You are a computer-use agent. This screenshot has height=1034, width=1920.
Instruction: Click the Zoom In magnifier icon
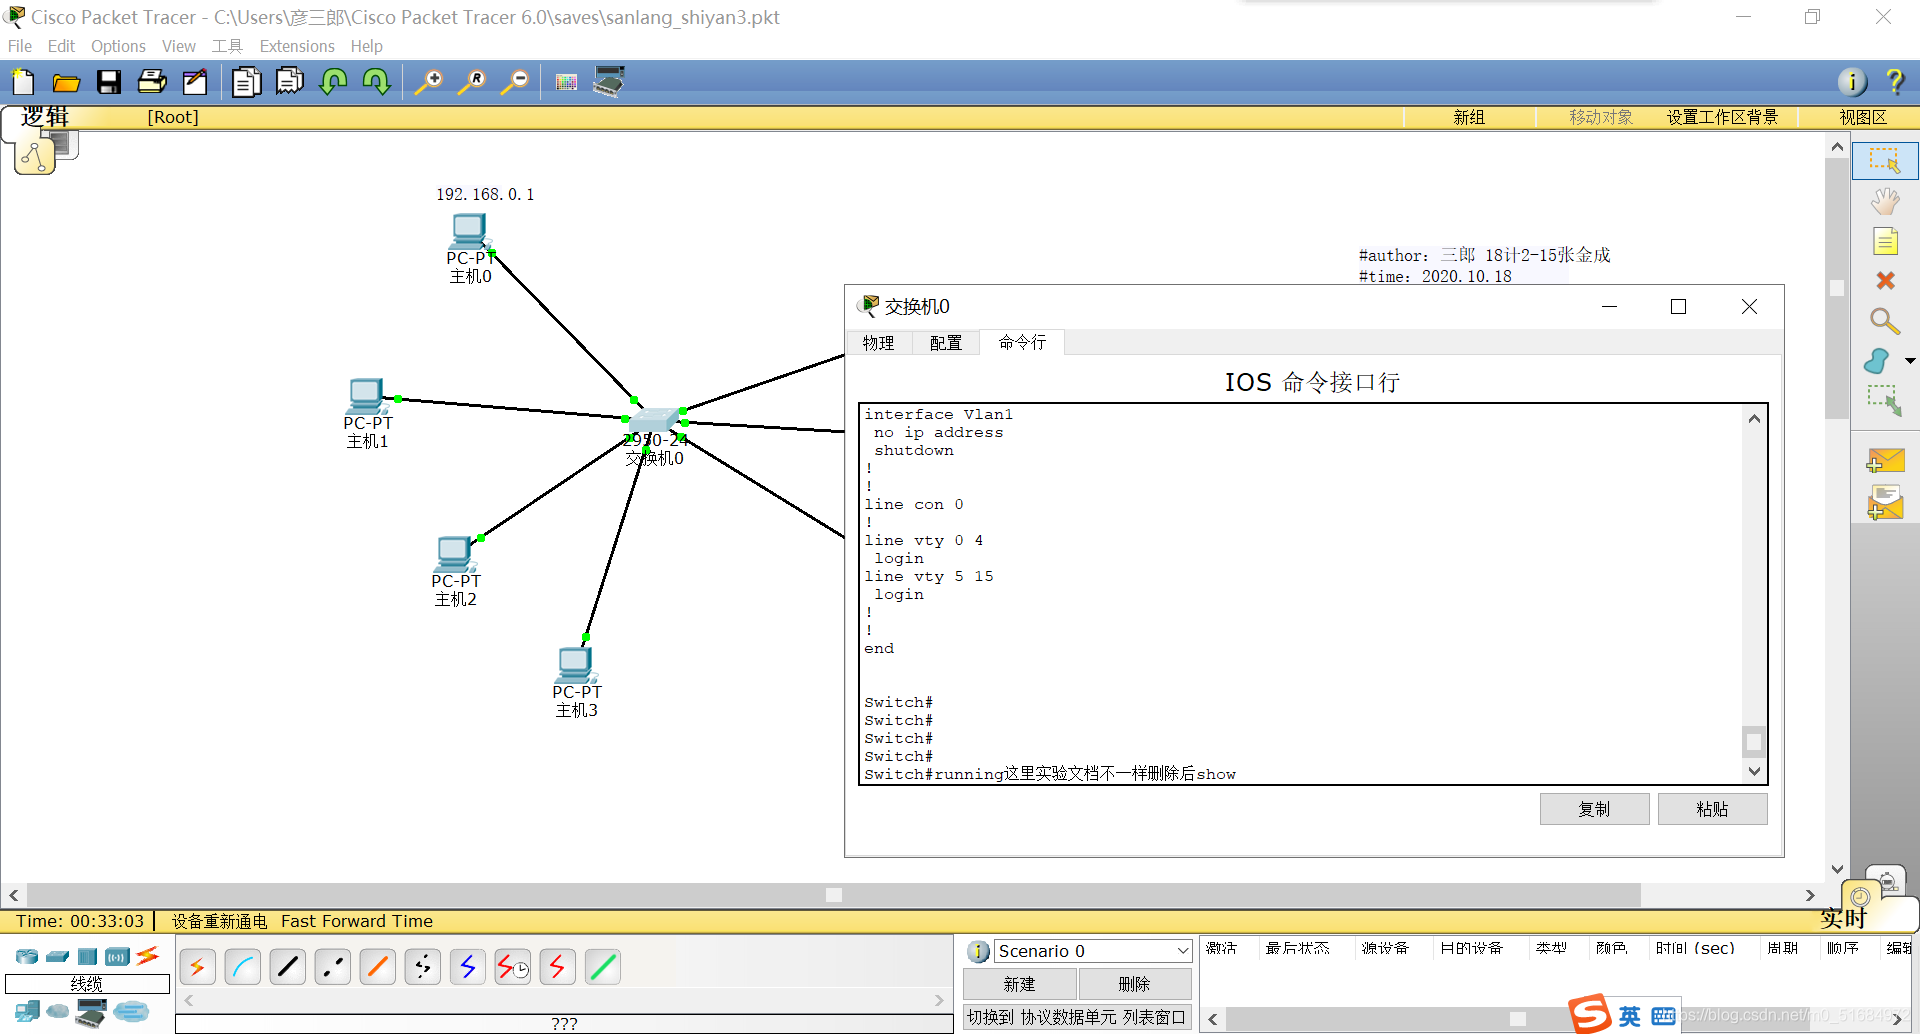tap(429, 81)
